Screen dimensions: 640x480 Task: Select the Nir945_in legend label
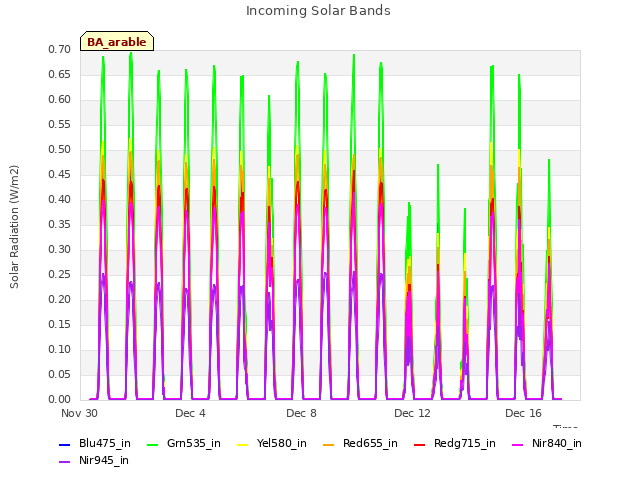tap(104, 461)
